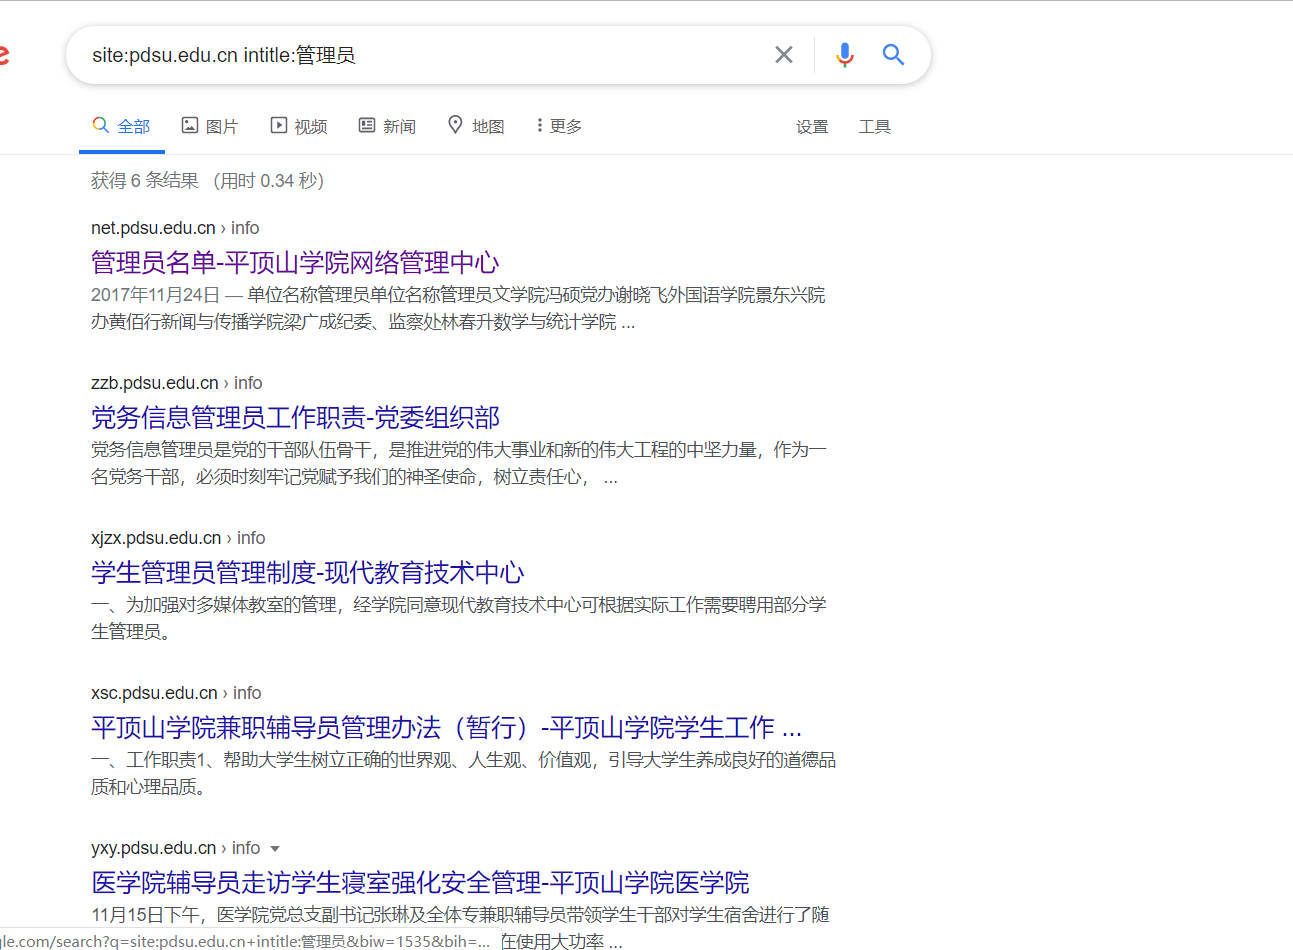Viewport: 1293px width, 950px height.
Task: Click the Google logo fragment at the left edge
Action: coord(4,55)
